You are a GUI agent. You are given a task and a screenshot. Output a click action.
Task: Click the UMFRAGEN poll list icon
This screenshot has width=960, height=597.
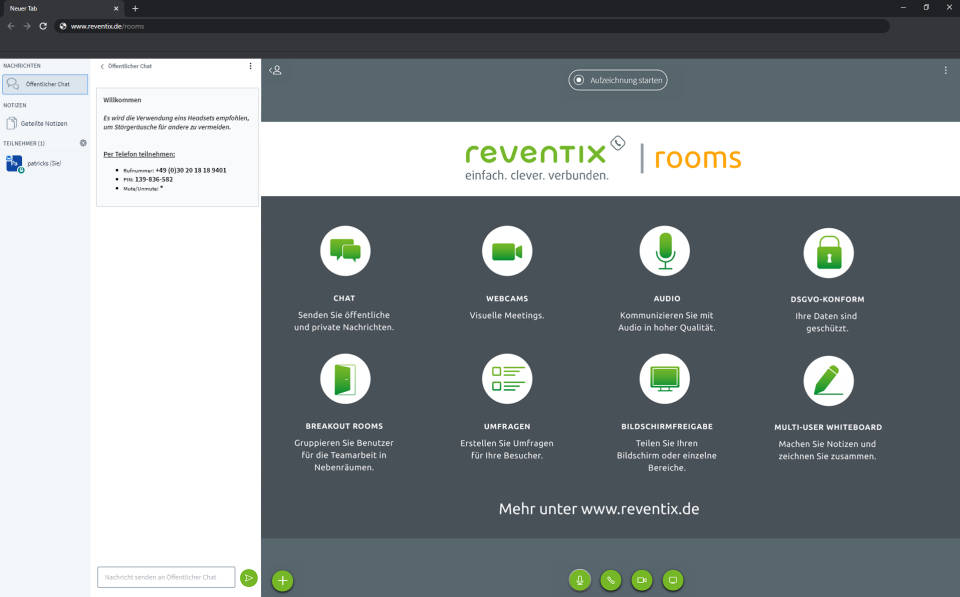(507, 379)
